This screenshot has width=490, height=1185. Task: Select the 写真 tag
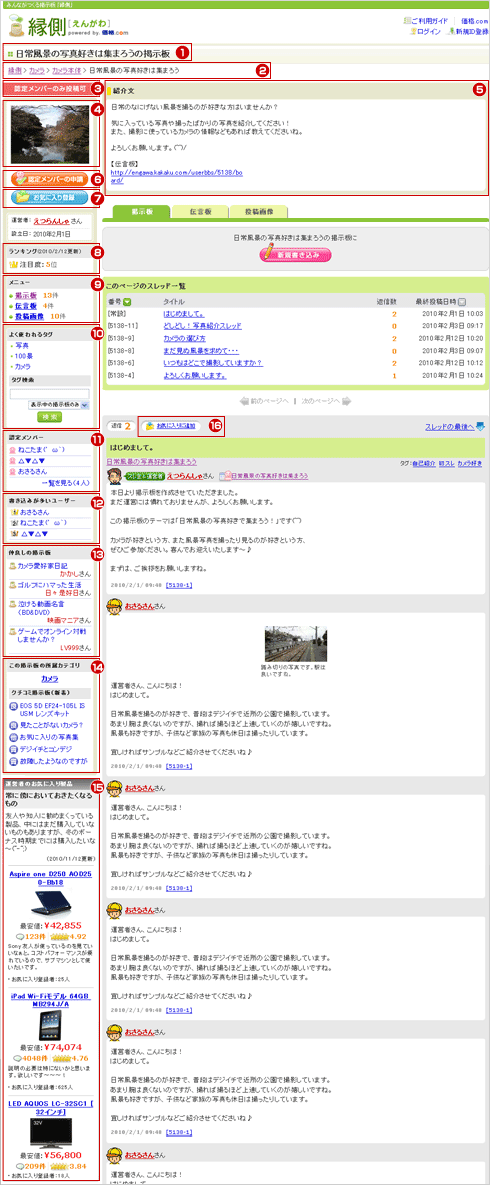22,345
